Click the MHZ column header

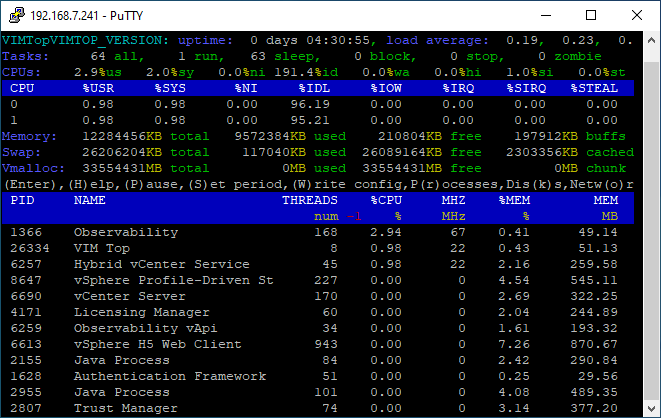pos(454,200)
